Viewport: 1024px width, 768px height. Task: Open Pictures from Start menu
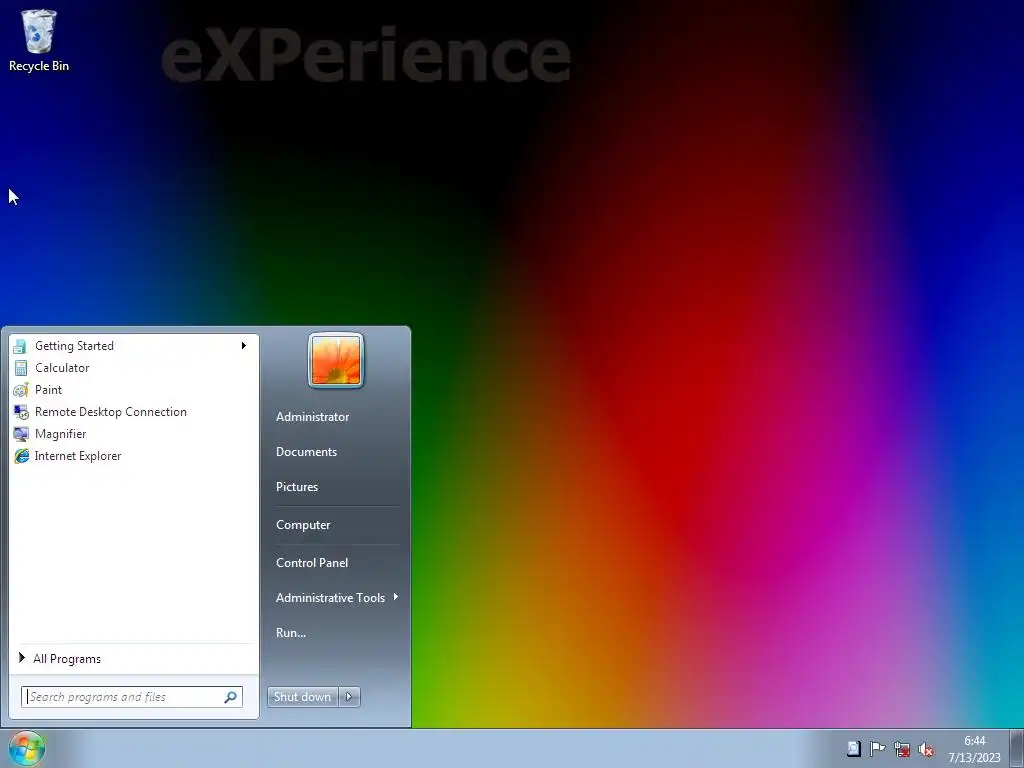[296, 487]
